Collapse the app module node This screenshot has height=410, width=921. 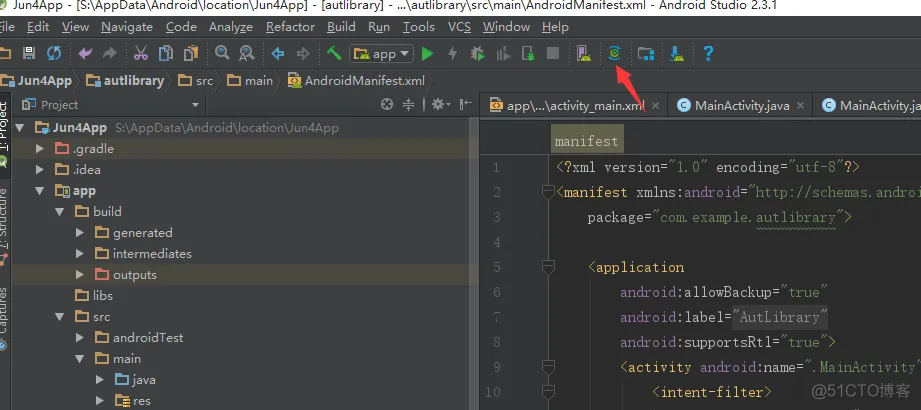click(x=39, y=191)
